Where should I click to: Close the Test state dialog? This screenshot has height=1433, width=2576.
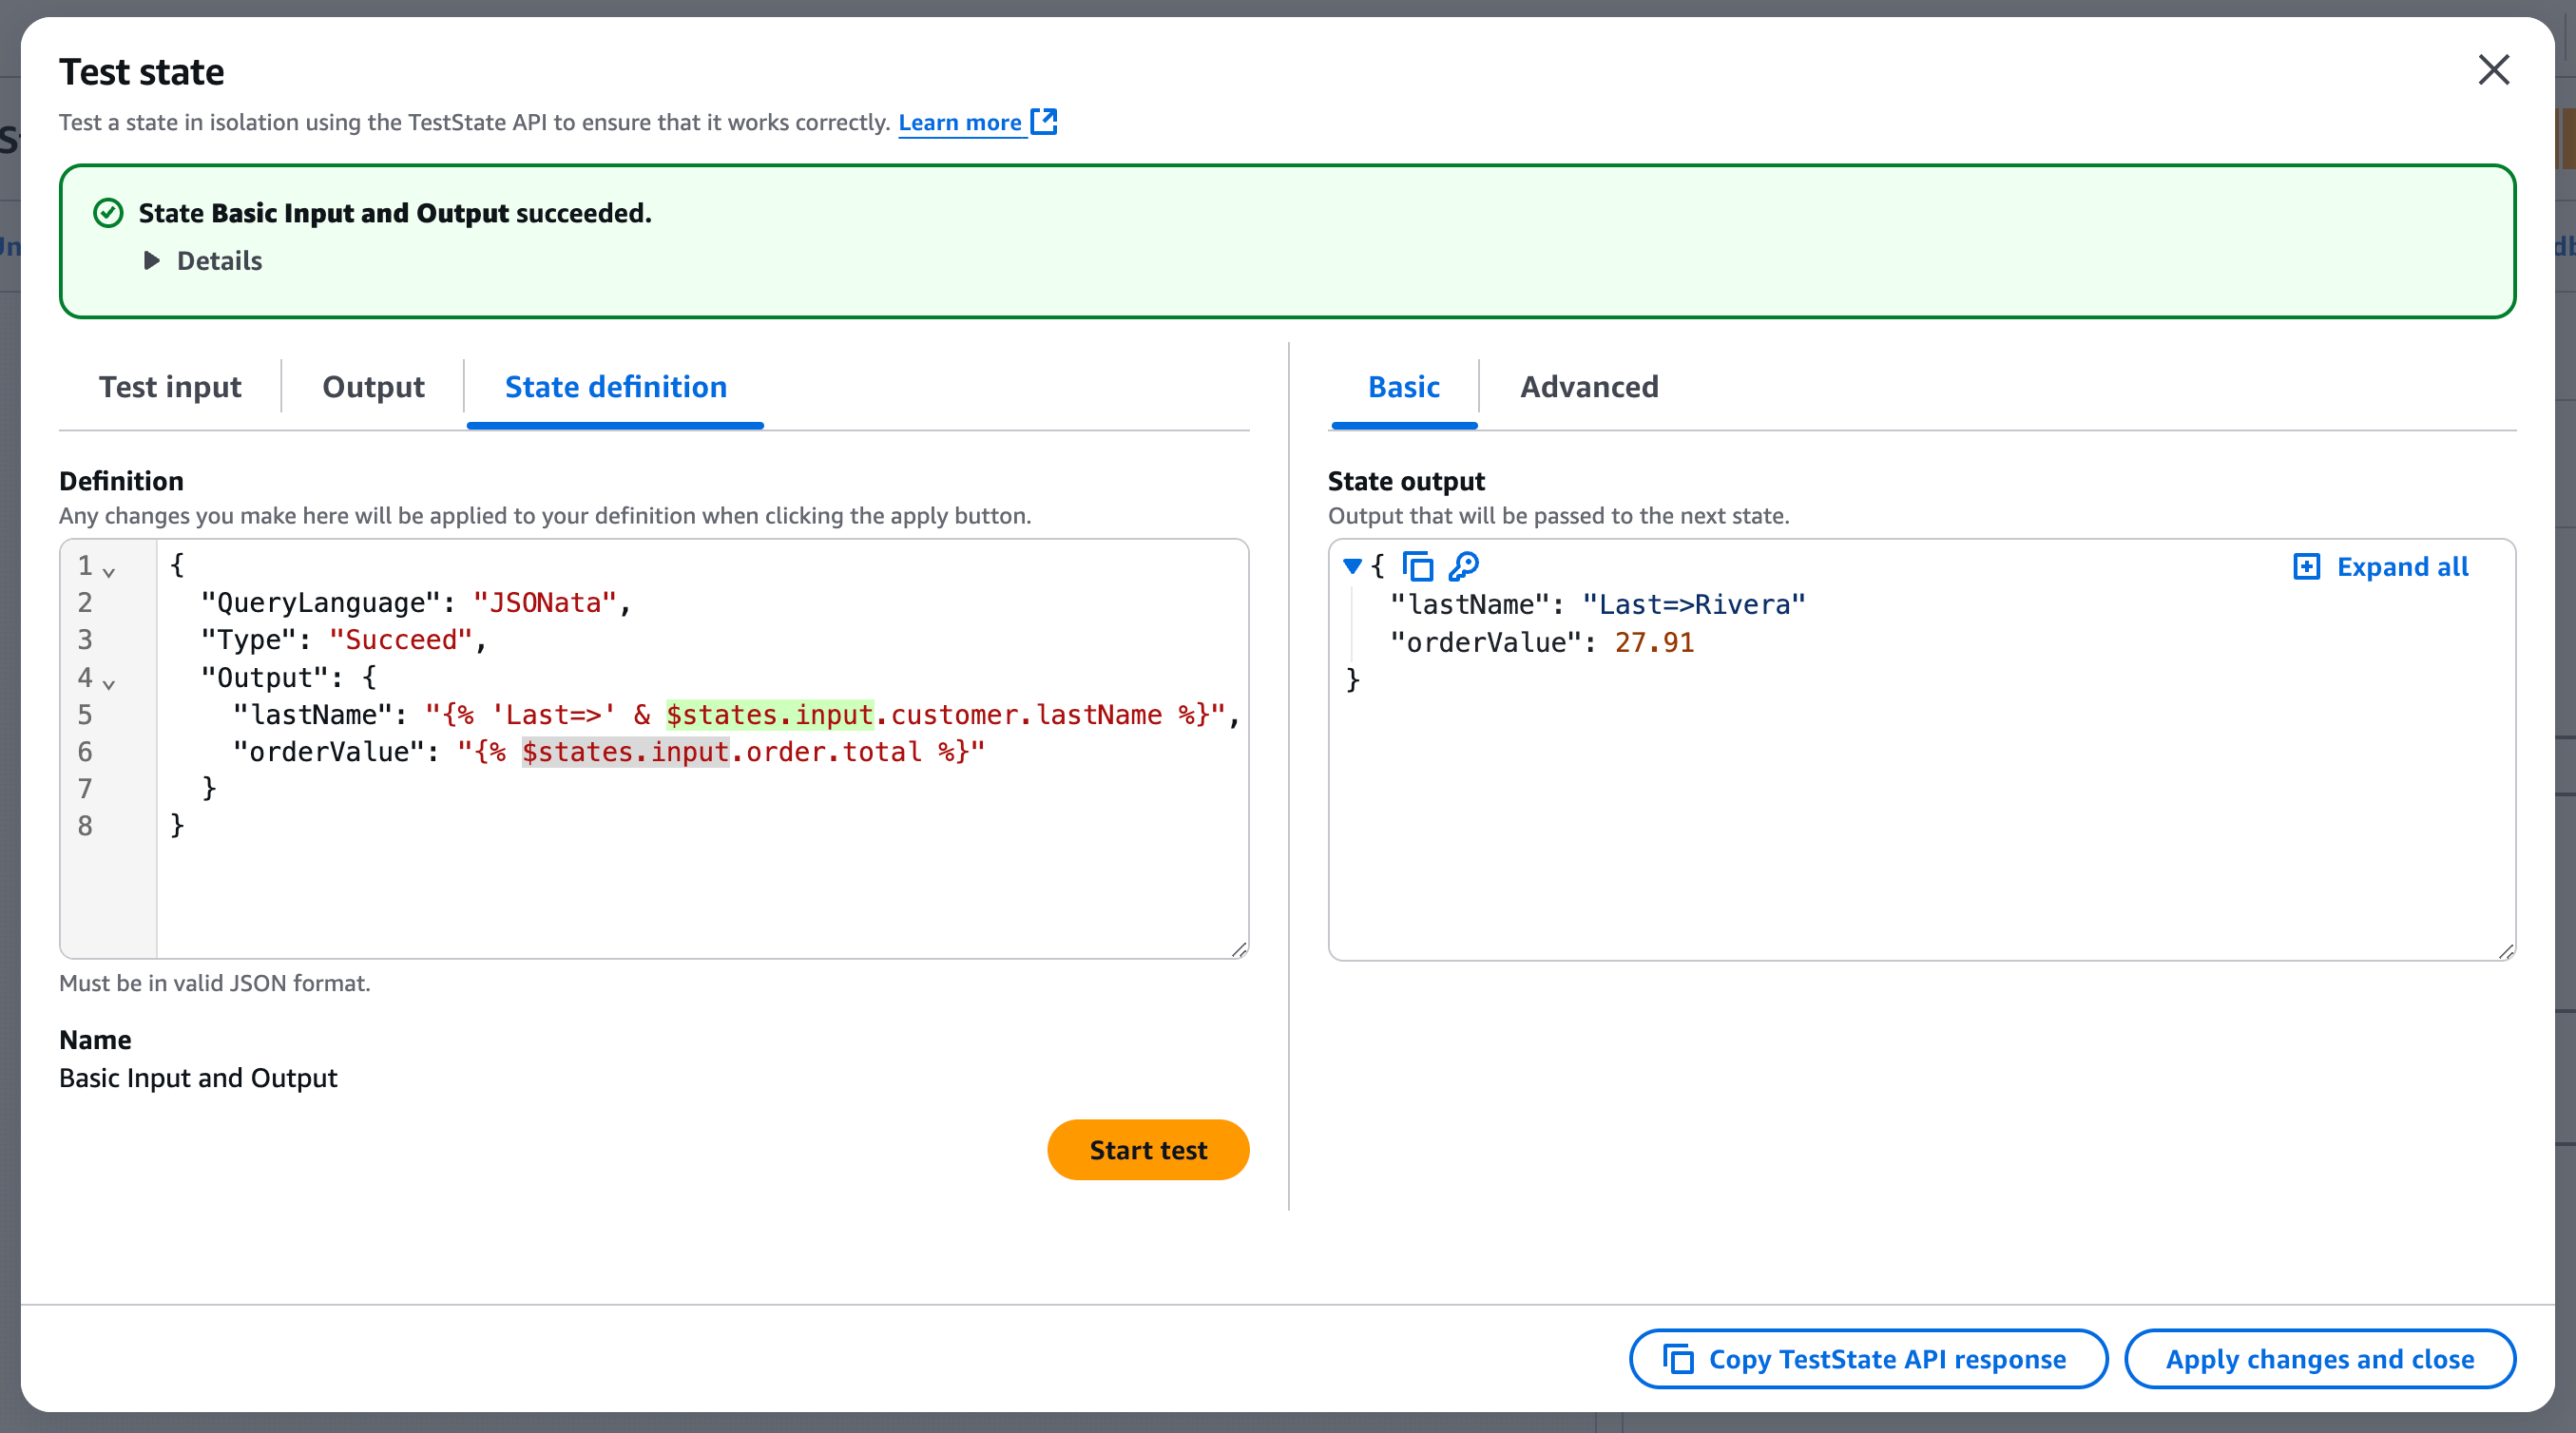point(2494,70)
